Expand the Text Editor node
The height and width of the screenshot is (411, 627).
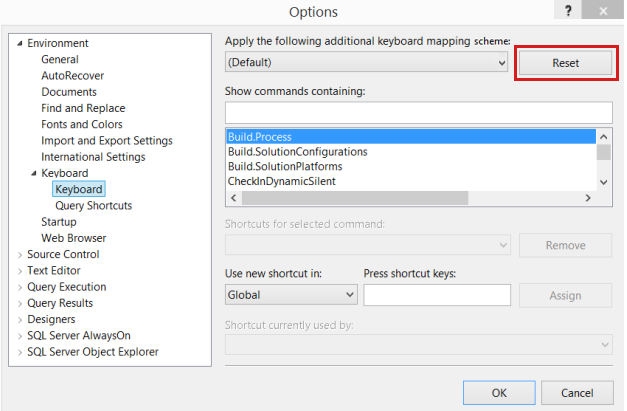(20, 271)
